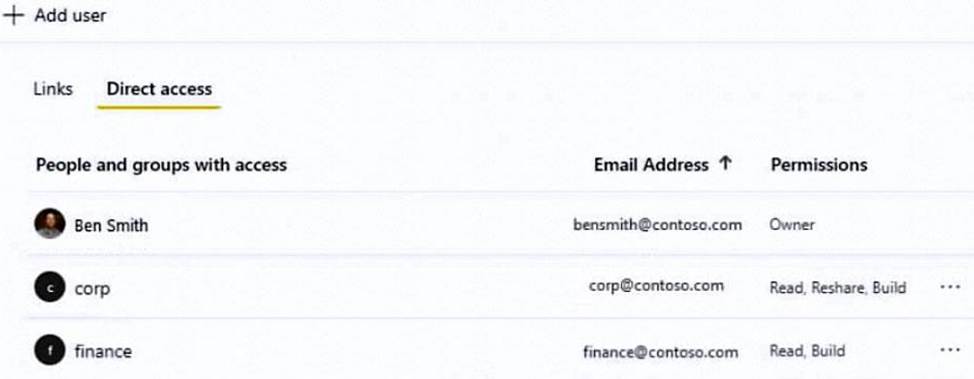
Task: Open the more options ellipsis for corp
Action: (950, 287)
